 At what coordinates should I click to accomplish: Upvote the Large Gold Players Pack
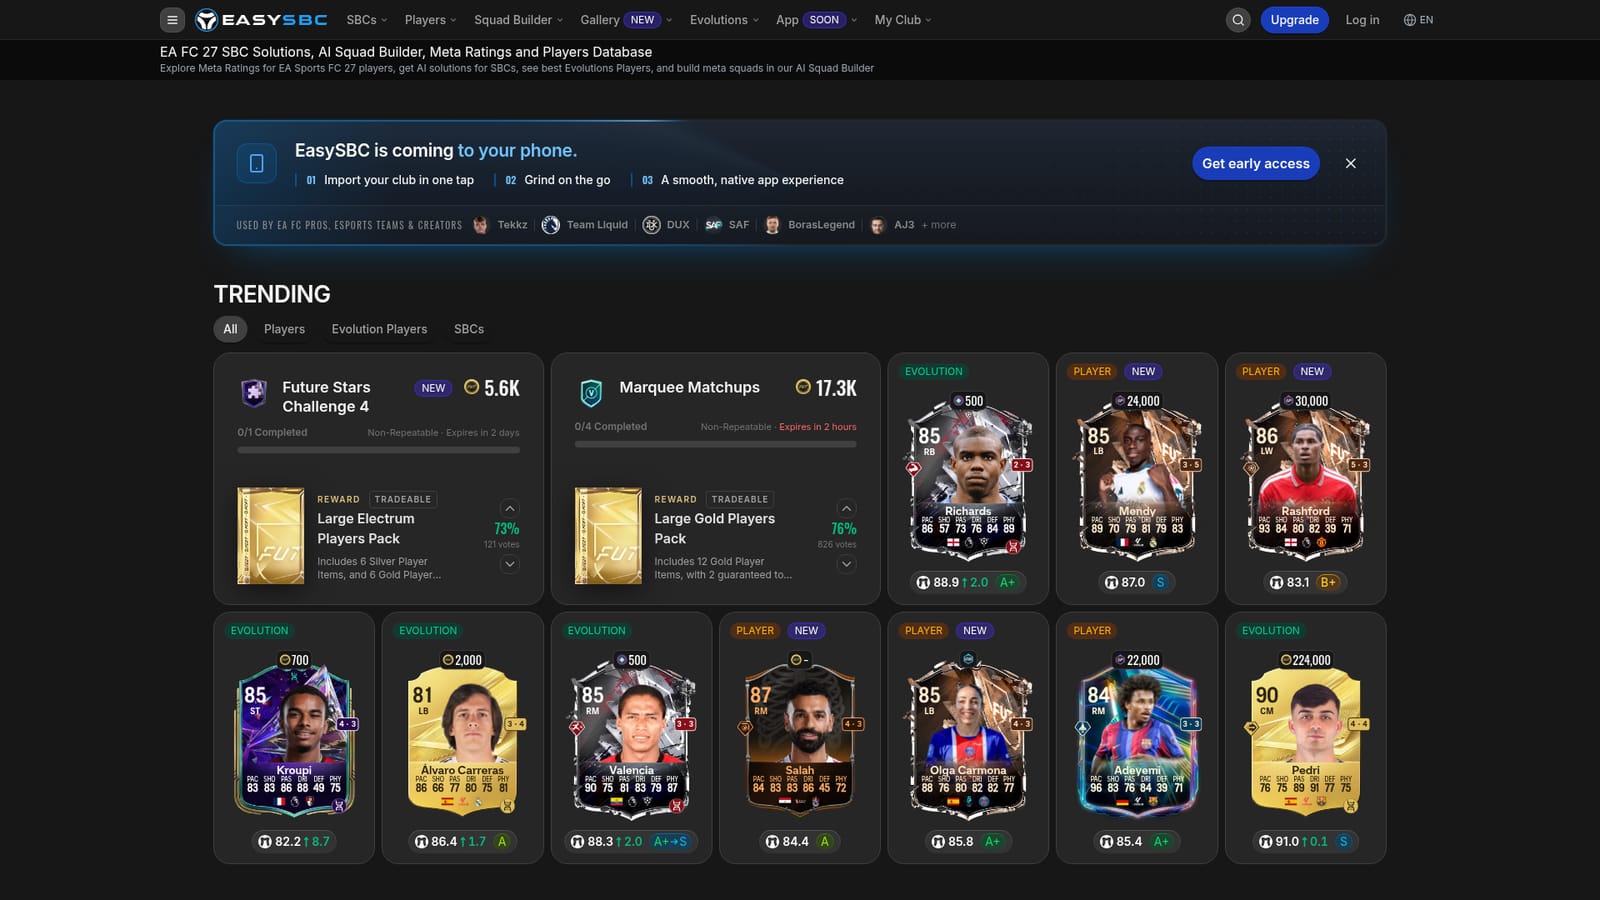[846, 508]
